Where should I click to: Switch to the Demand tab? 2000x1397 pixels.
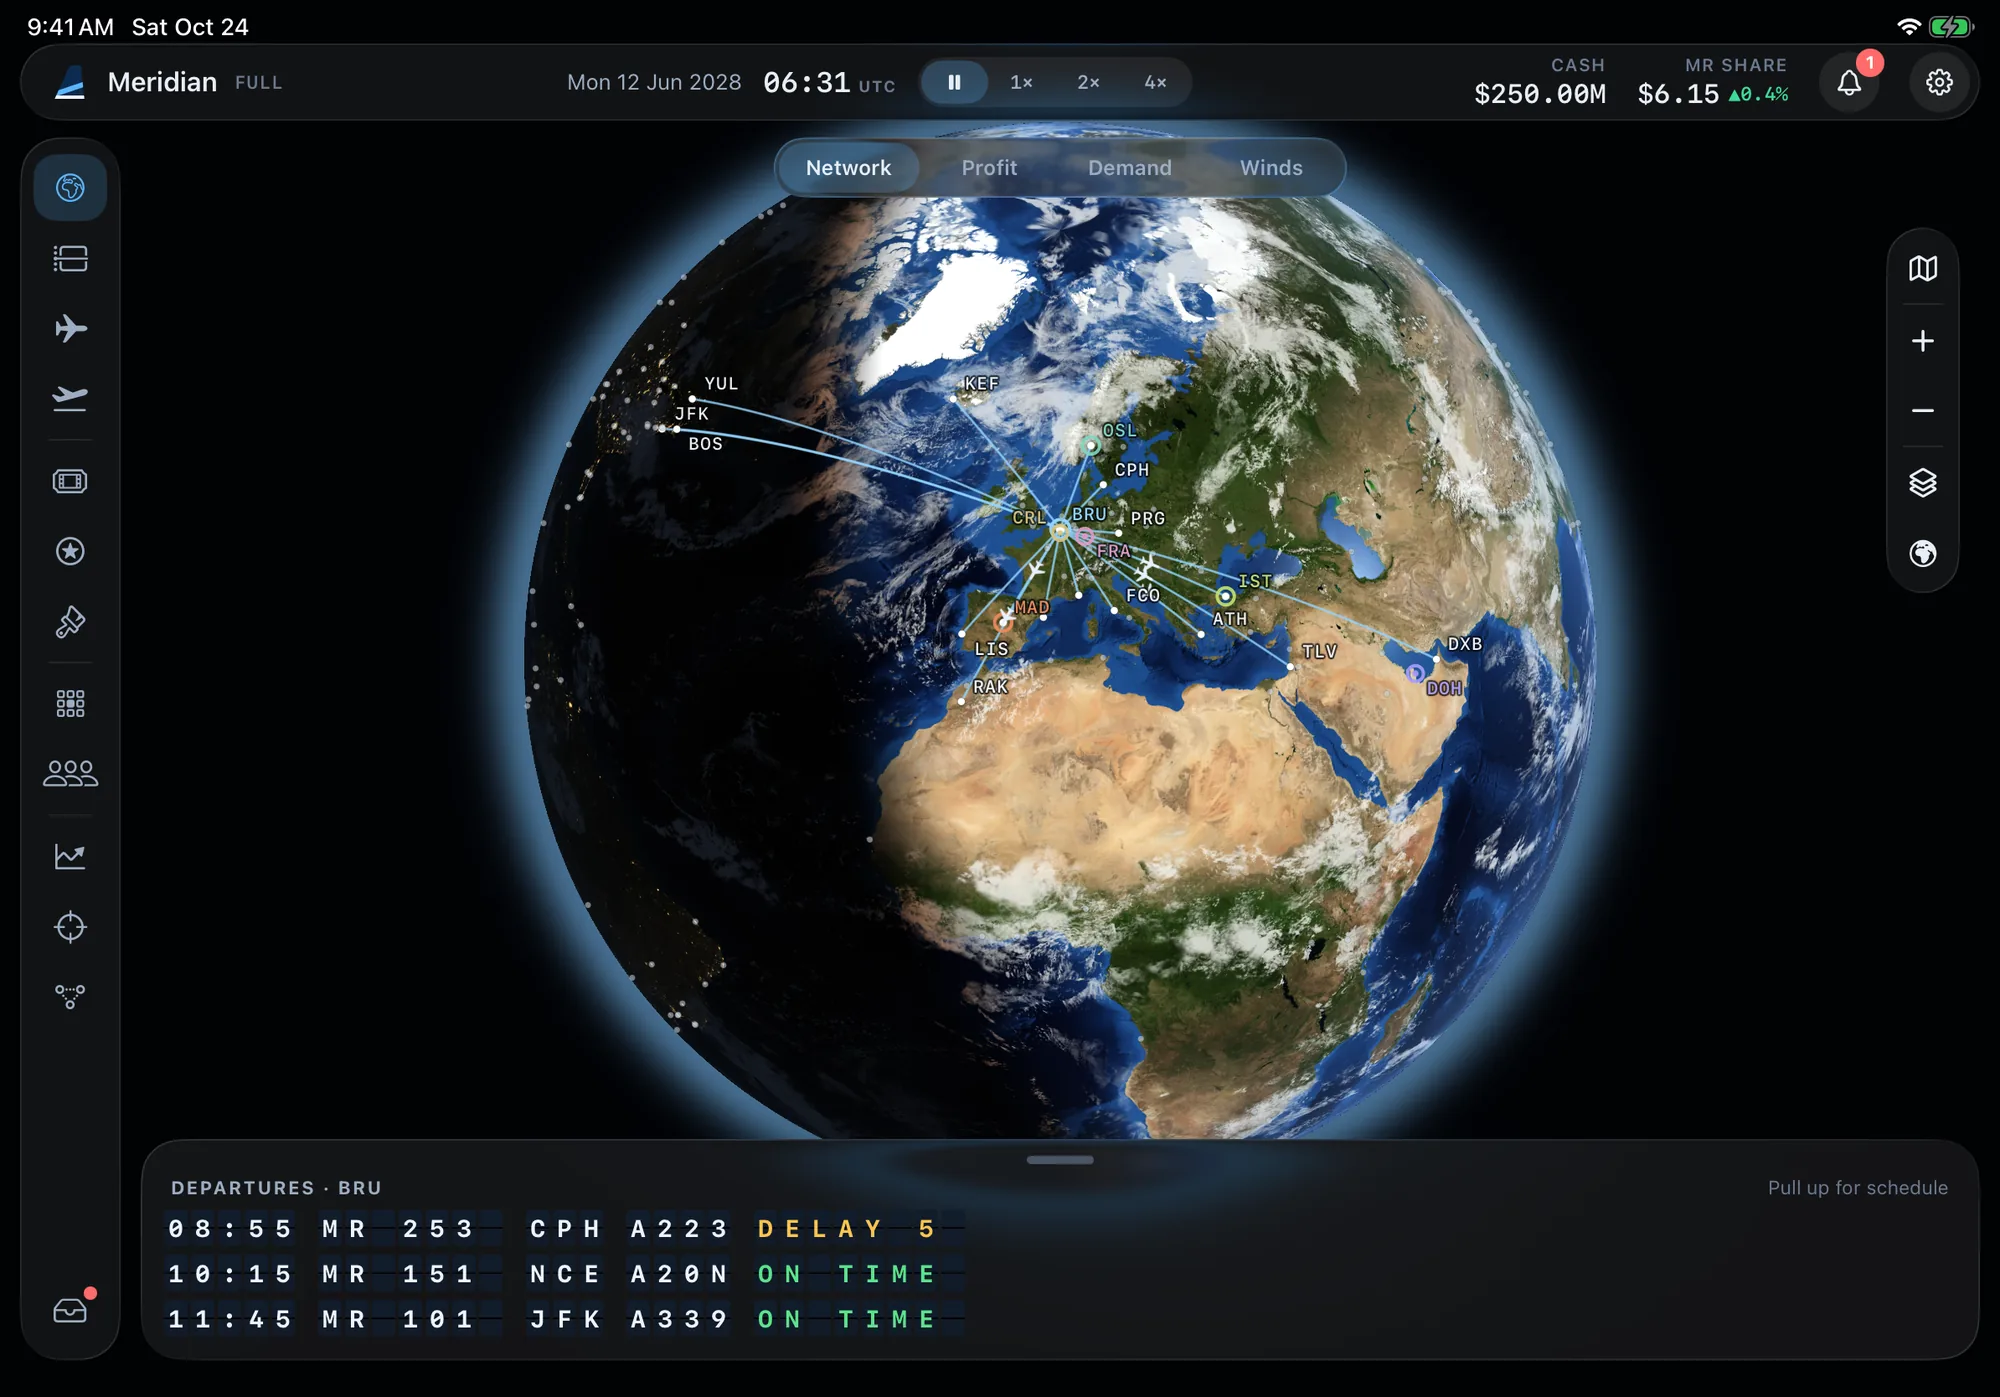[x=1129, y=168]
